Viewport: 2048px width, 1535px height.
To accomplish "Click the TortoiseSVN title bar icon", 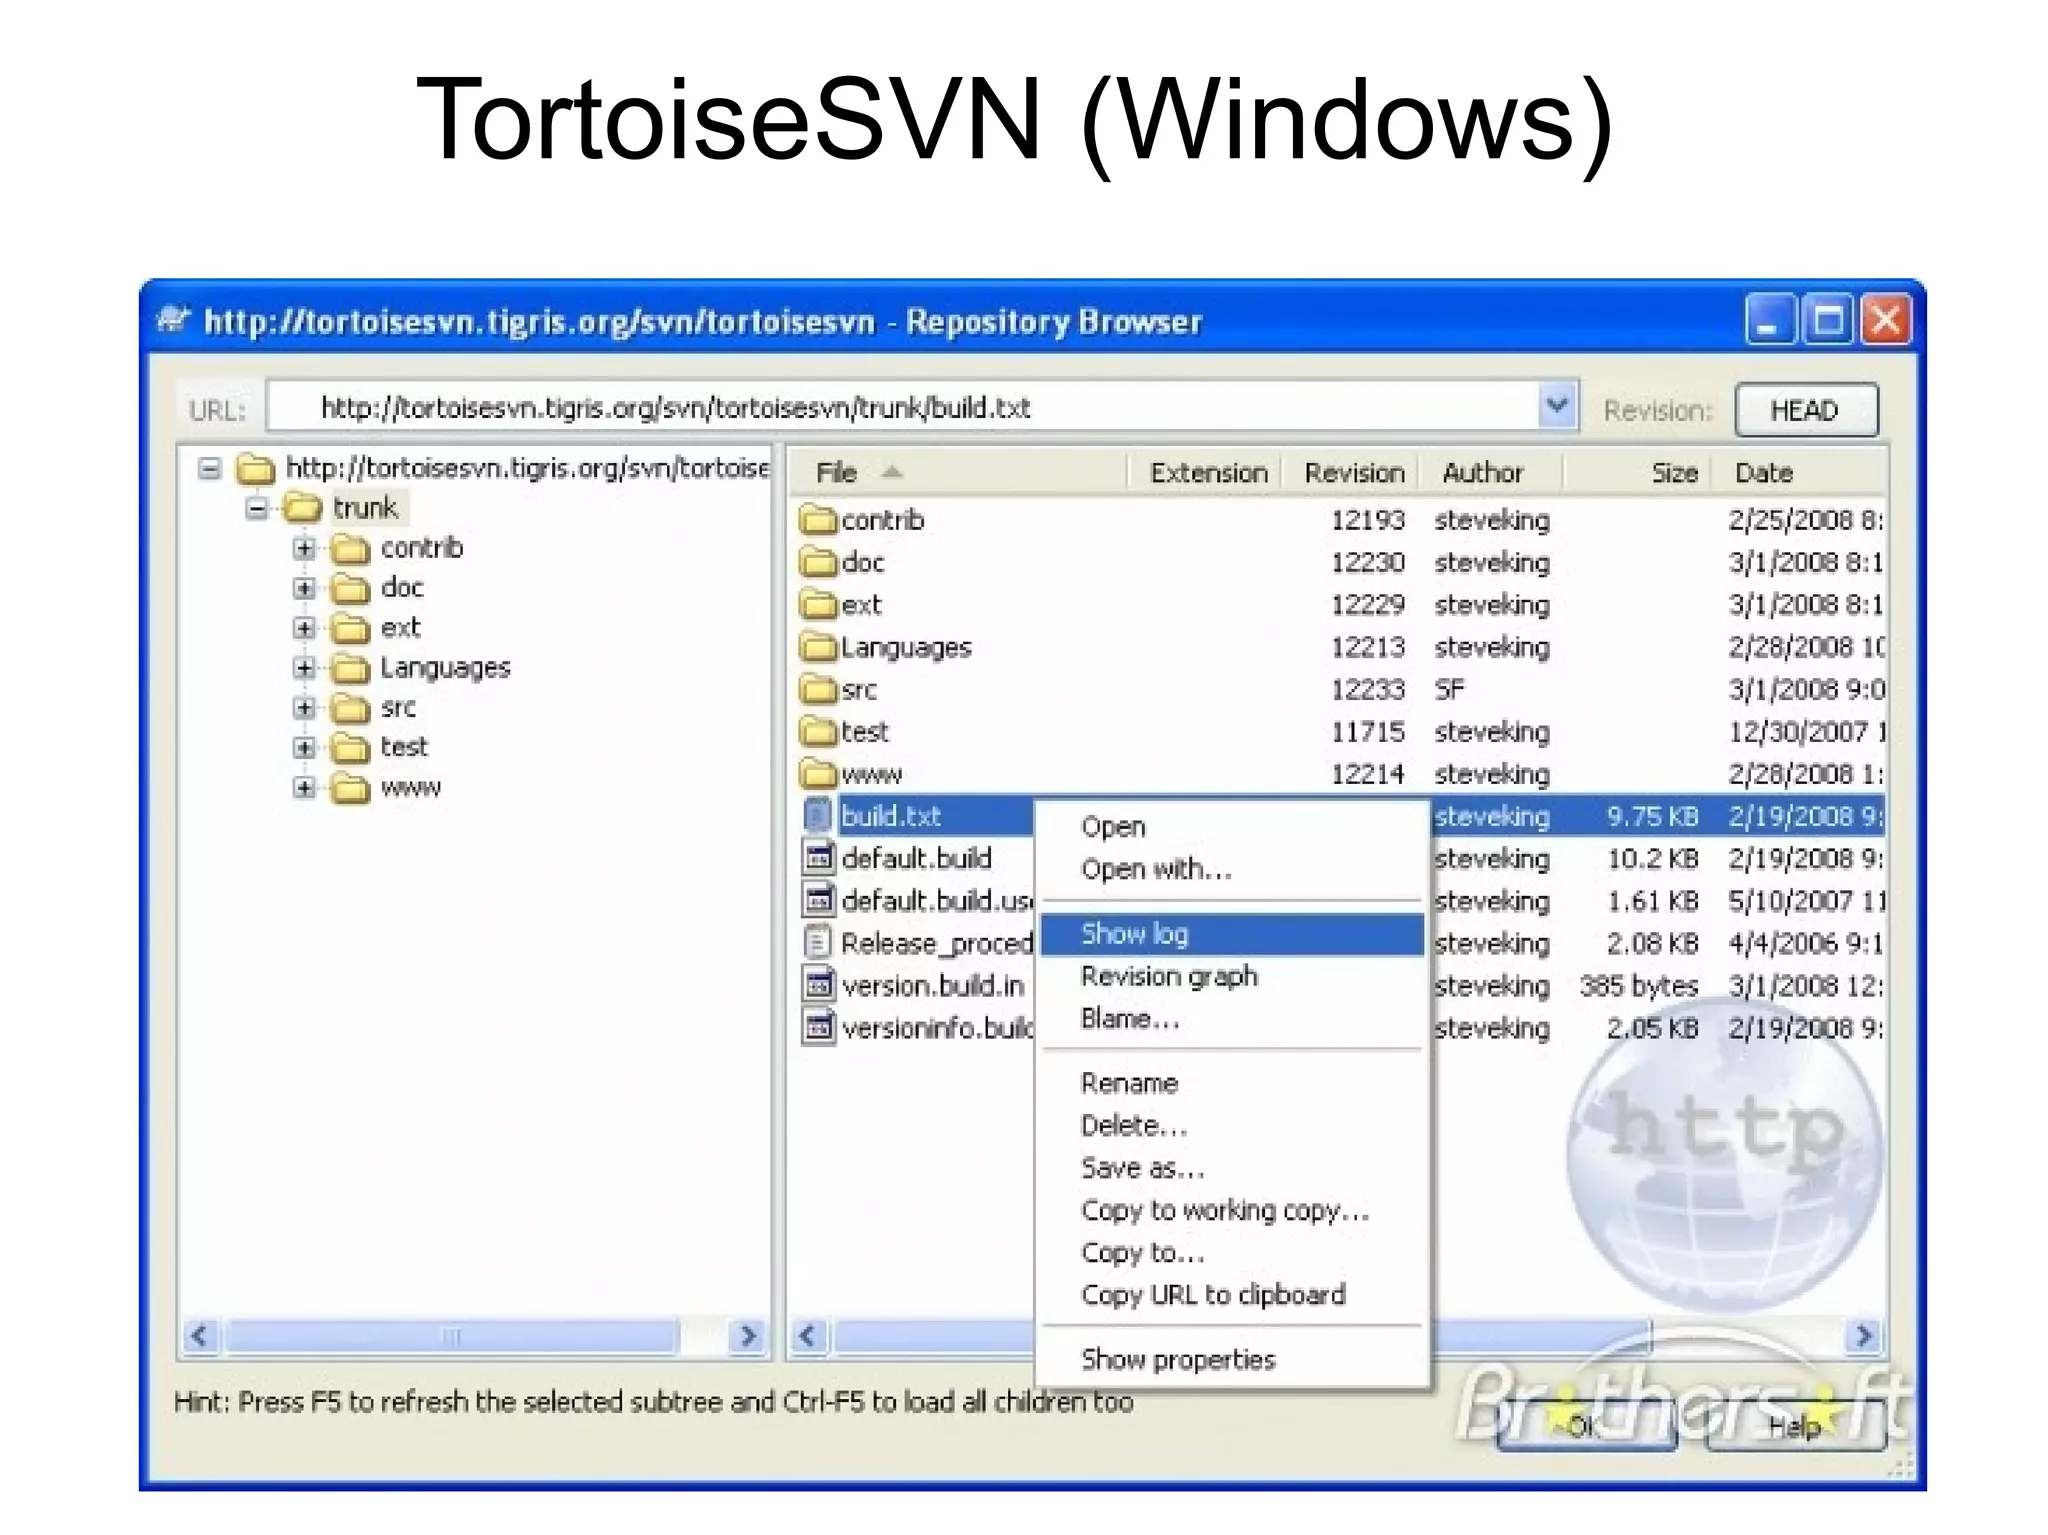I will pos(174,320).
